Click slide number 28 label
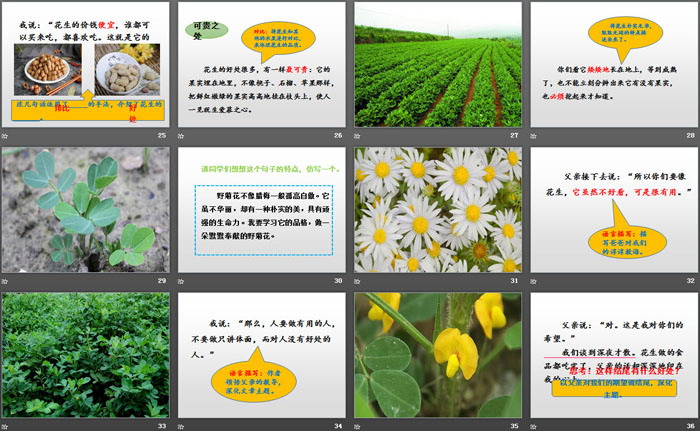The width and height of the screenshot is (700, 431). coord(691,135)
